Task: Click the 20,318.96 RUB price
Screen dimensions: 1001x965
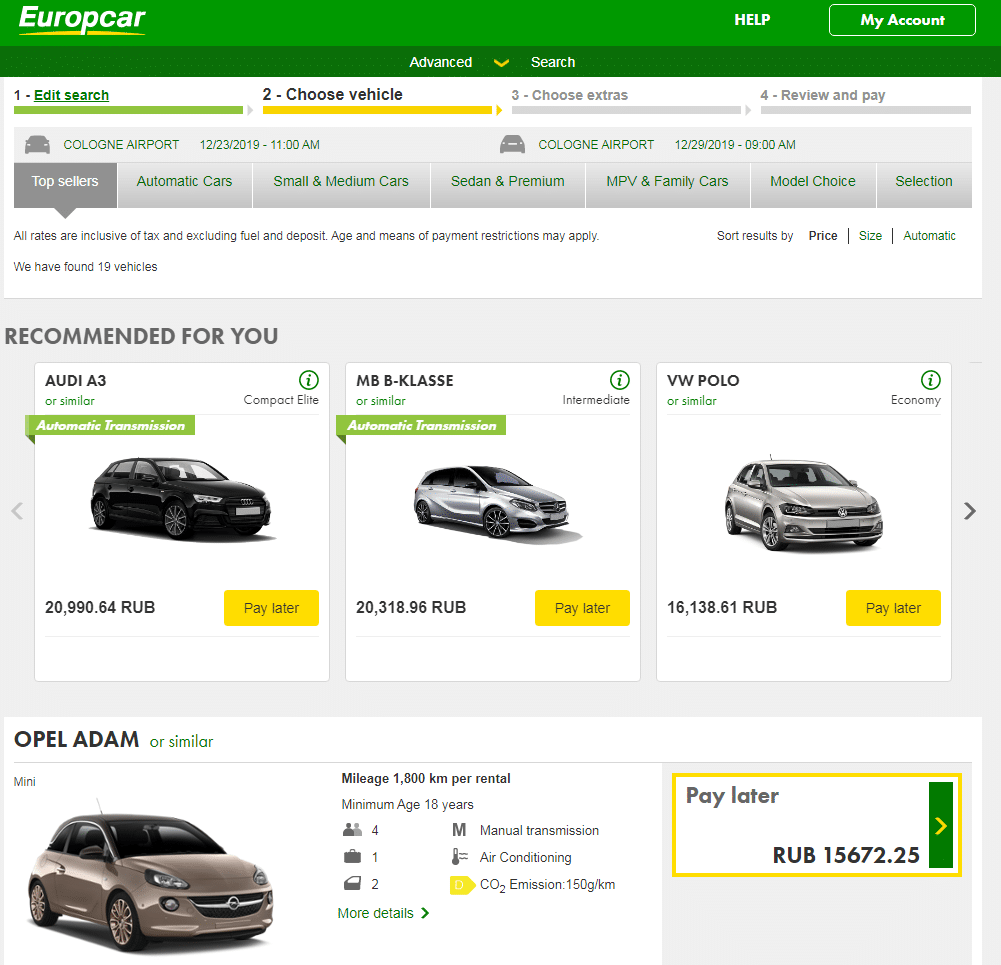Action: (x=411, y=607)
